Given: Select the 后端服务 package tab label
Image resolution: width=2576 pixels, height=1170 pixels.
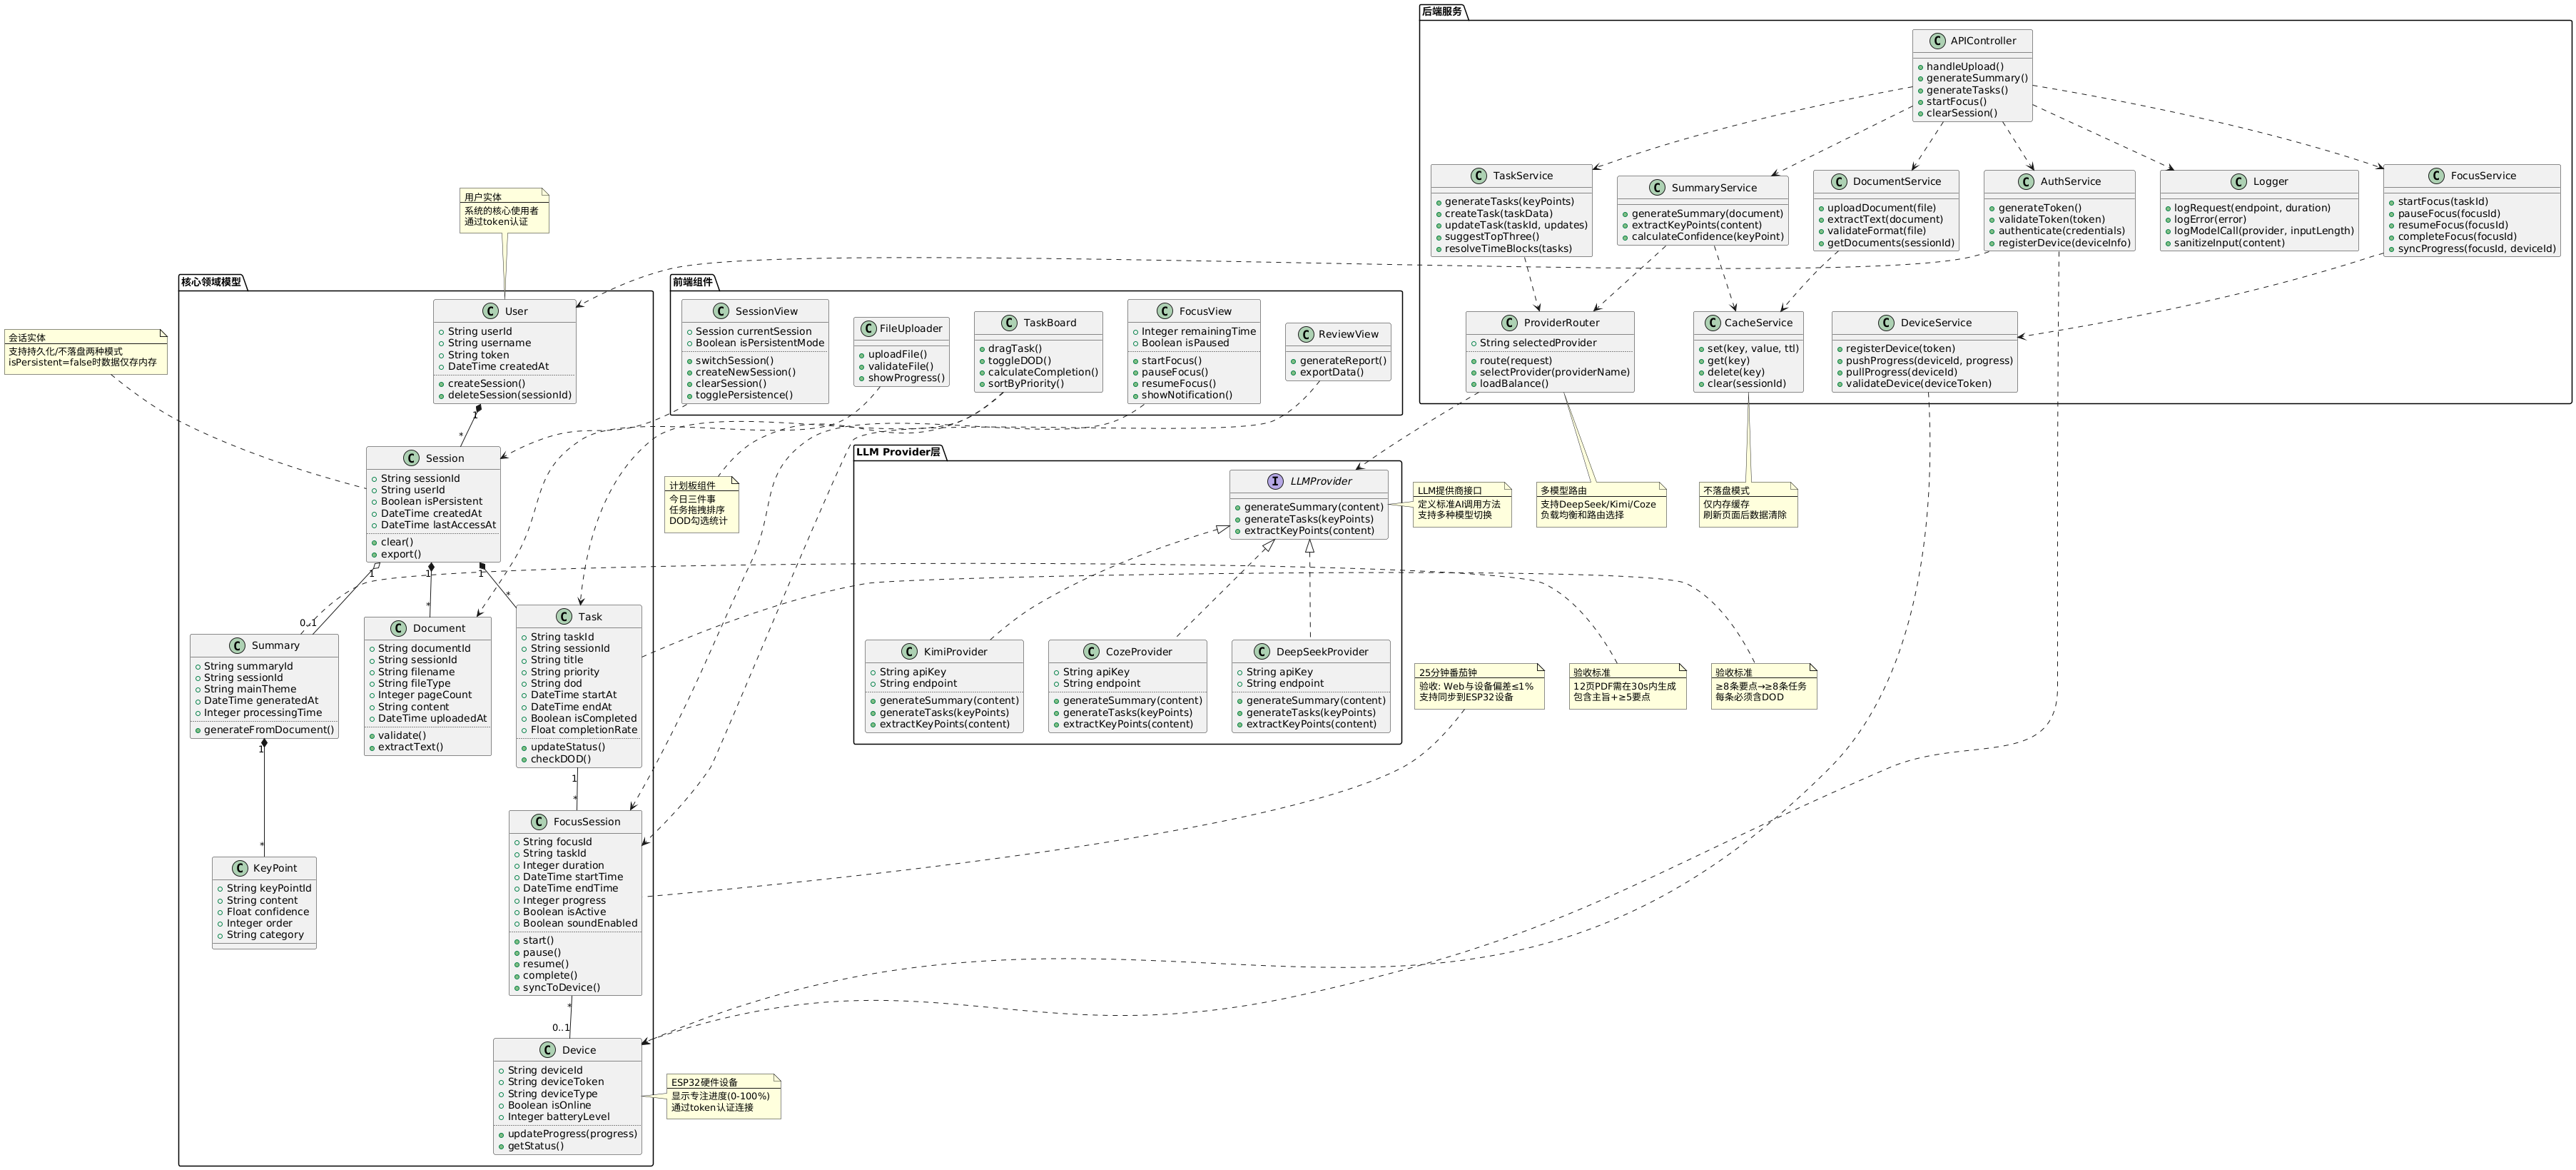Looking at the screenshot, I should 1442,11.
